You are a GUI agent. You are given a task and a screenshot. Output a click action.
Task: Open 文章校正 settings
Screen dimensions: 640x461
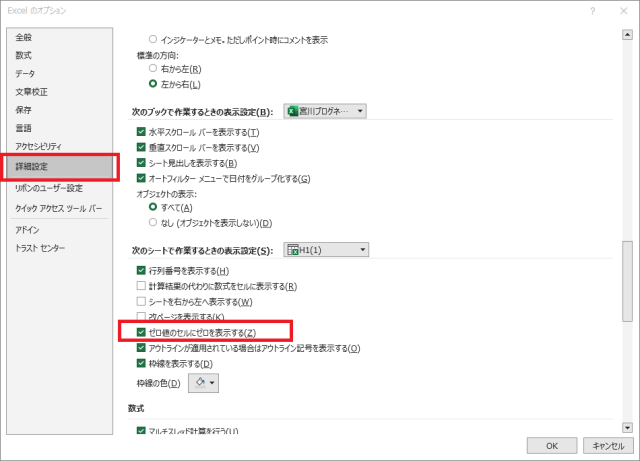31,92
